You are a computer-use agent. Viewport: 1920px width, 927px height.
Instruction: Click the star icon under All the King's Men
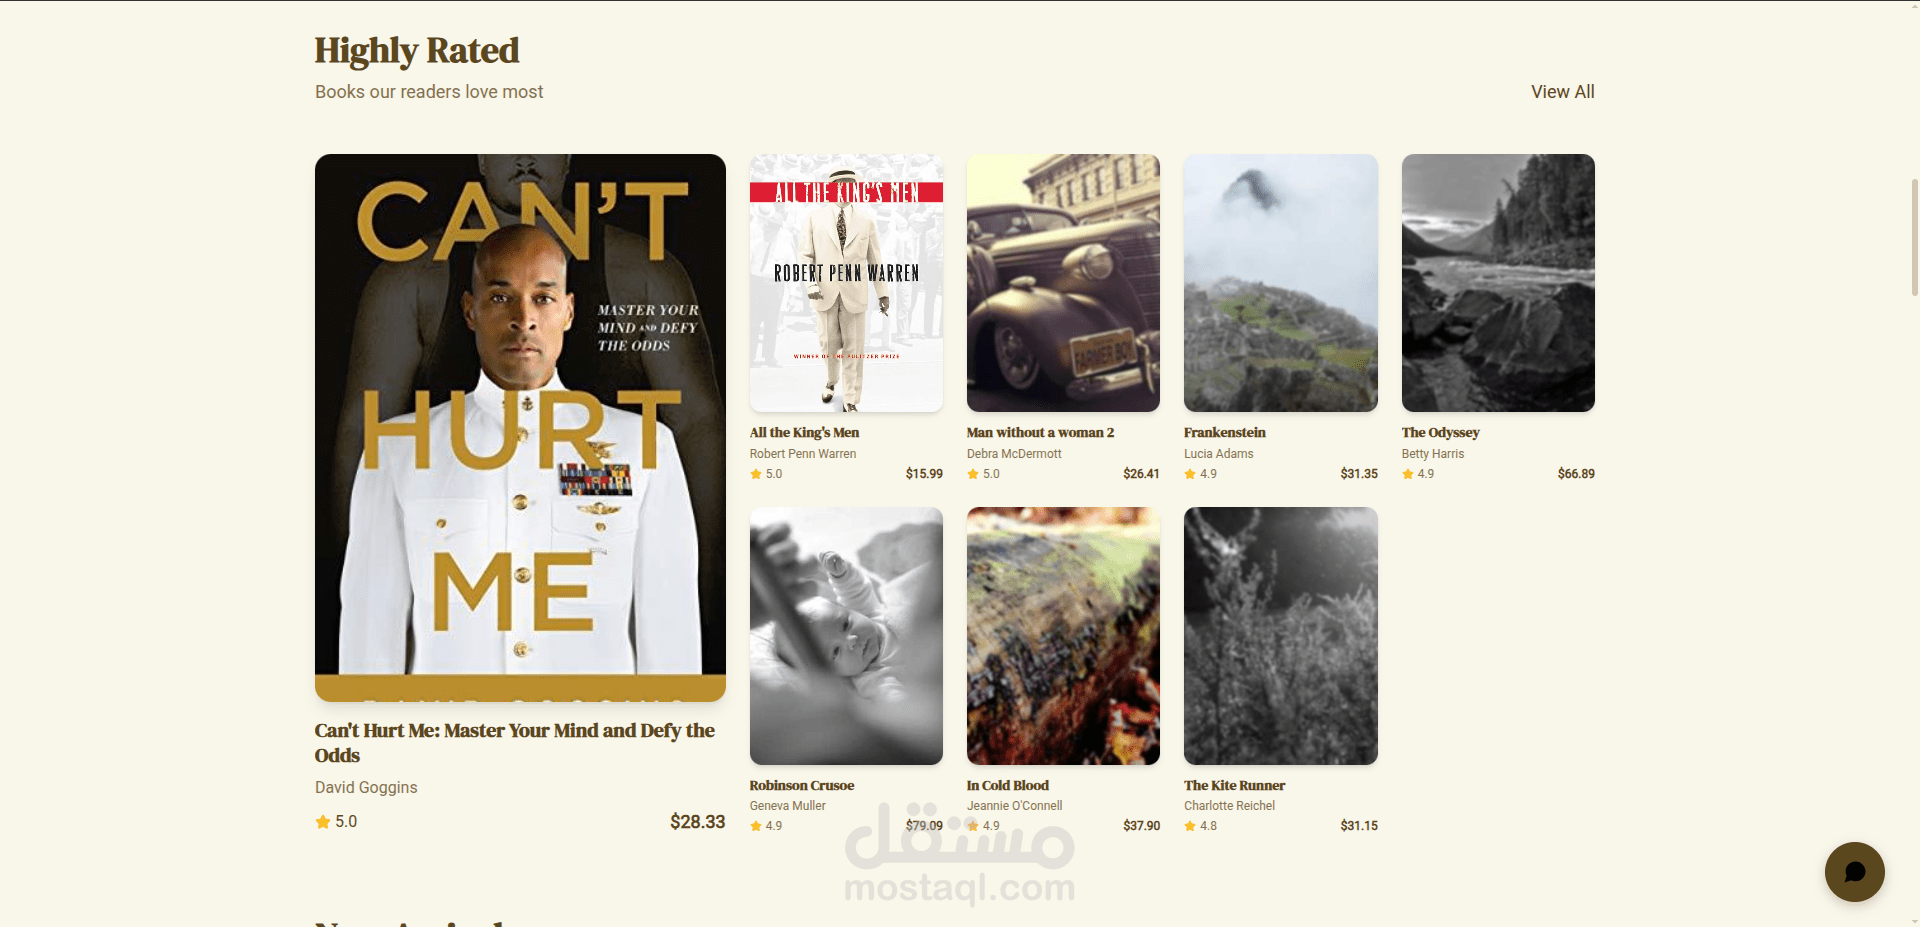click(x=756, y=474)
